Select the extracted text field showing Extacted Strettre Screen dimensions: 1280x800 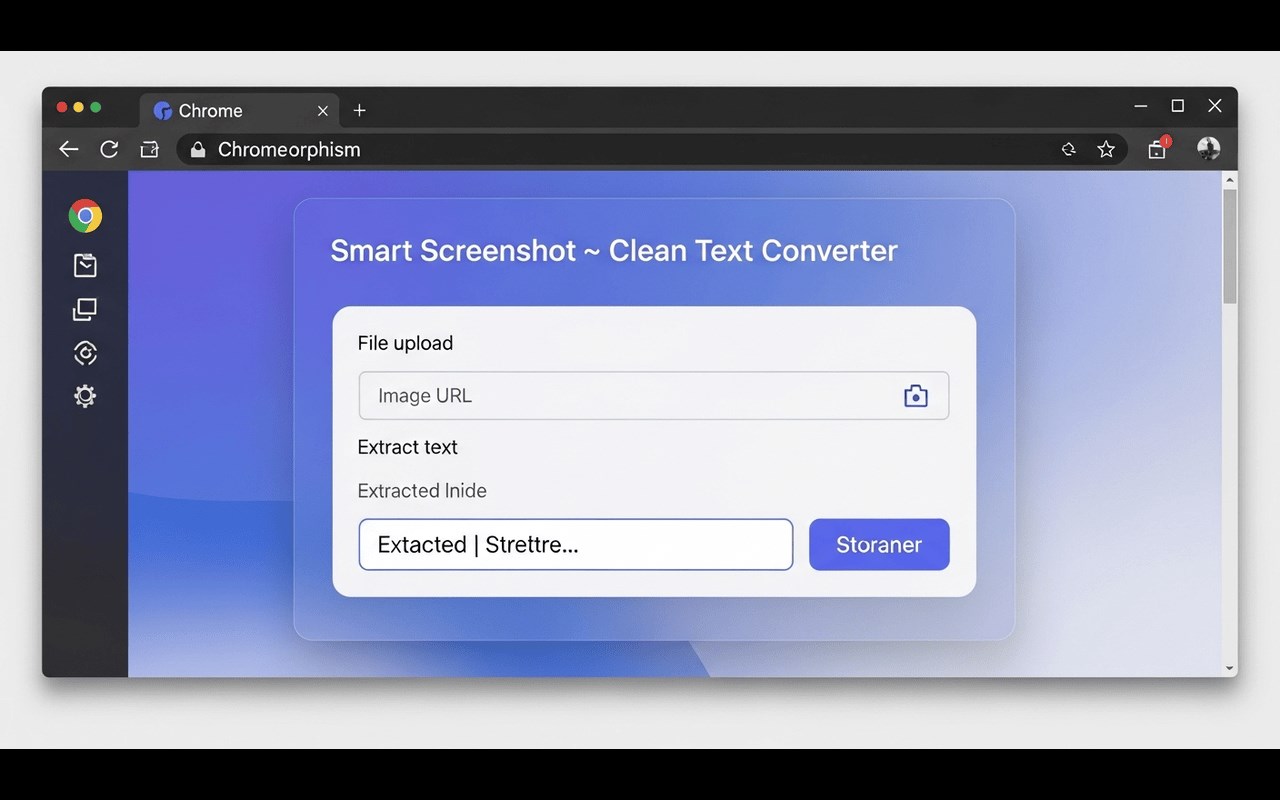tap(575, 544)
